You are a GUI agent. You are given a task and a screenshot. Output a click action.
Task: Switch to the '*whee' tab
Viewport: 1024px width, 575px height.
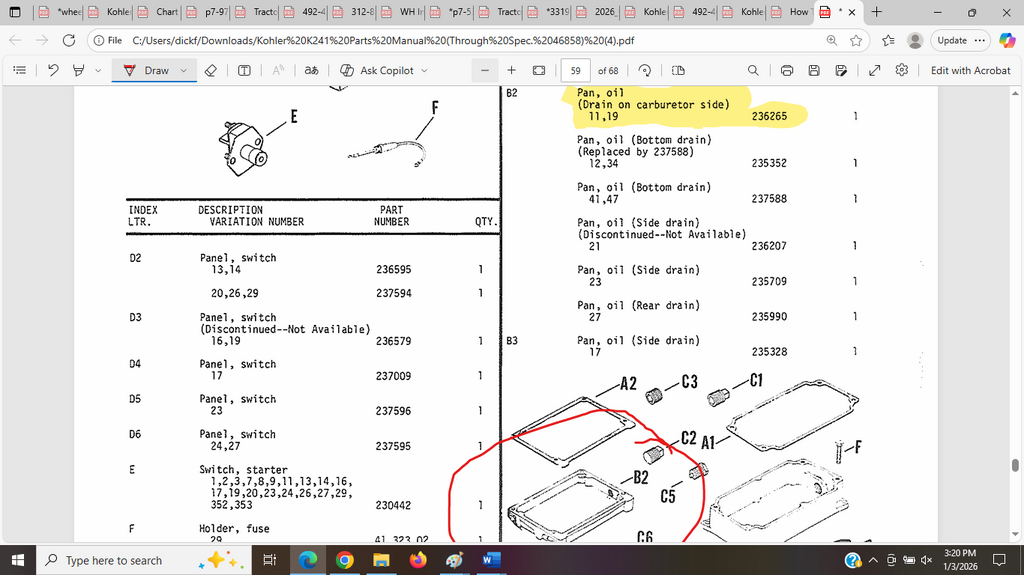[58, 12]
